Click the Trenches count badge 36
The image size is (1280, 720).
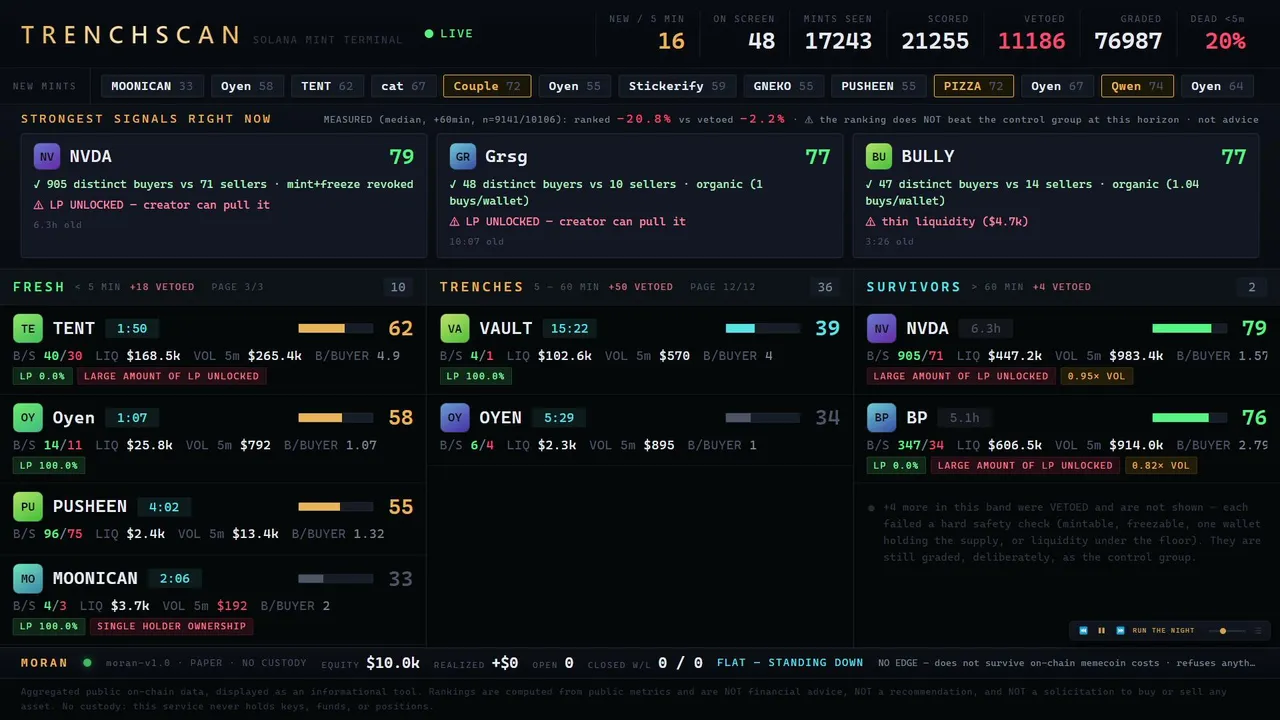825,287
